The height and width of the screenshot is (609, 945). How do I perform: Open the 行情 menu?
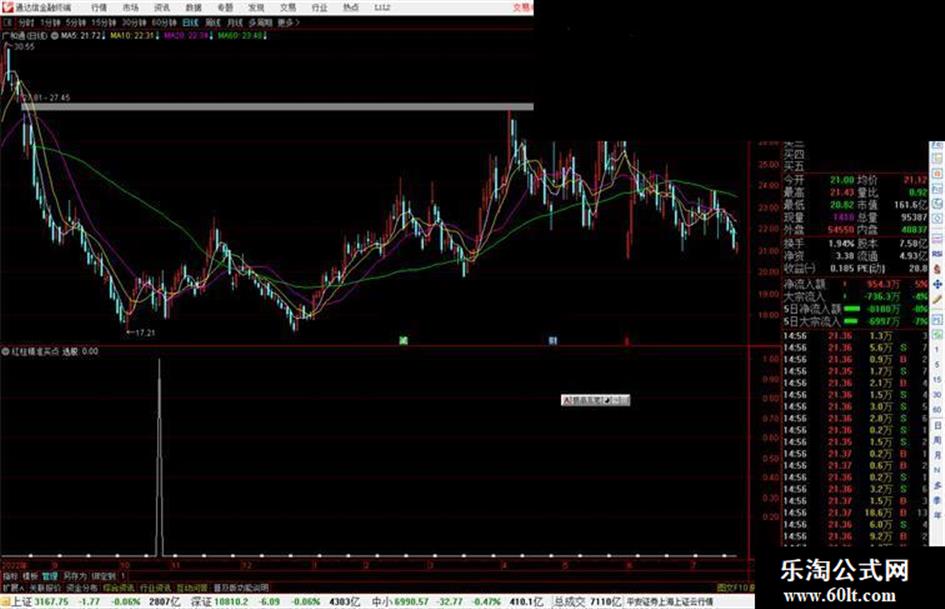tap(99, 7)
